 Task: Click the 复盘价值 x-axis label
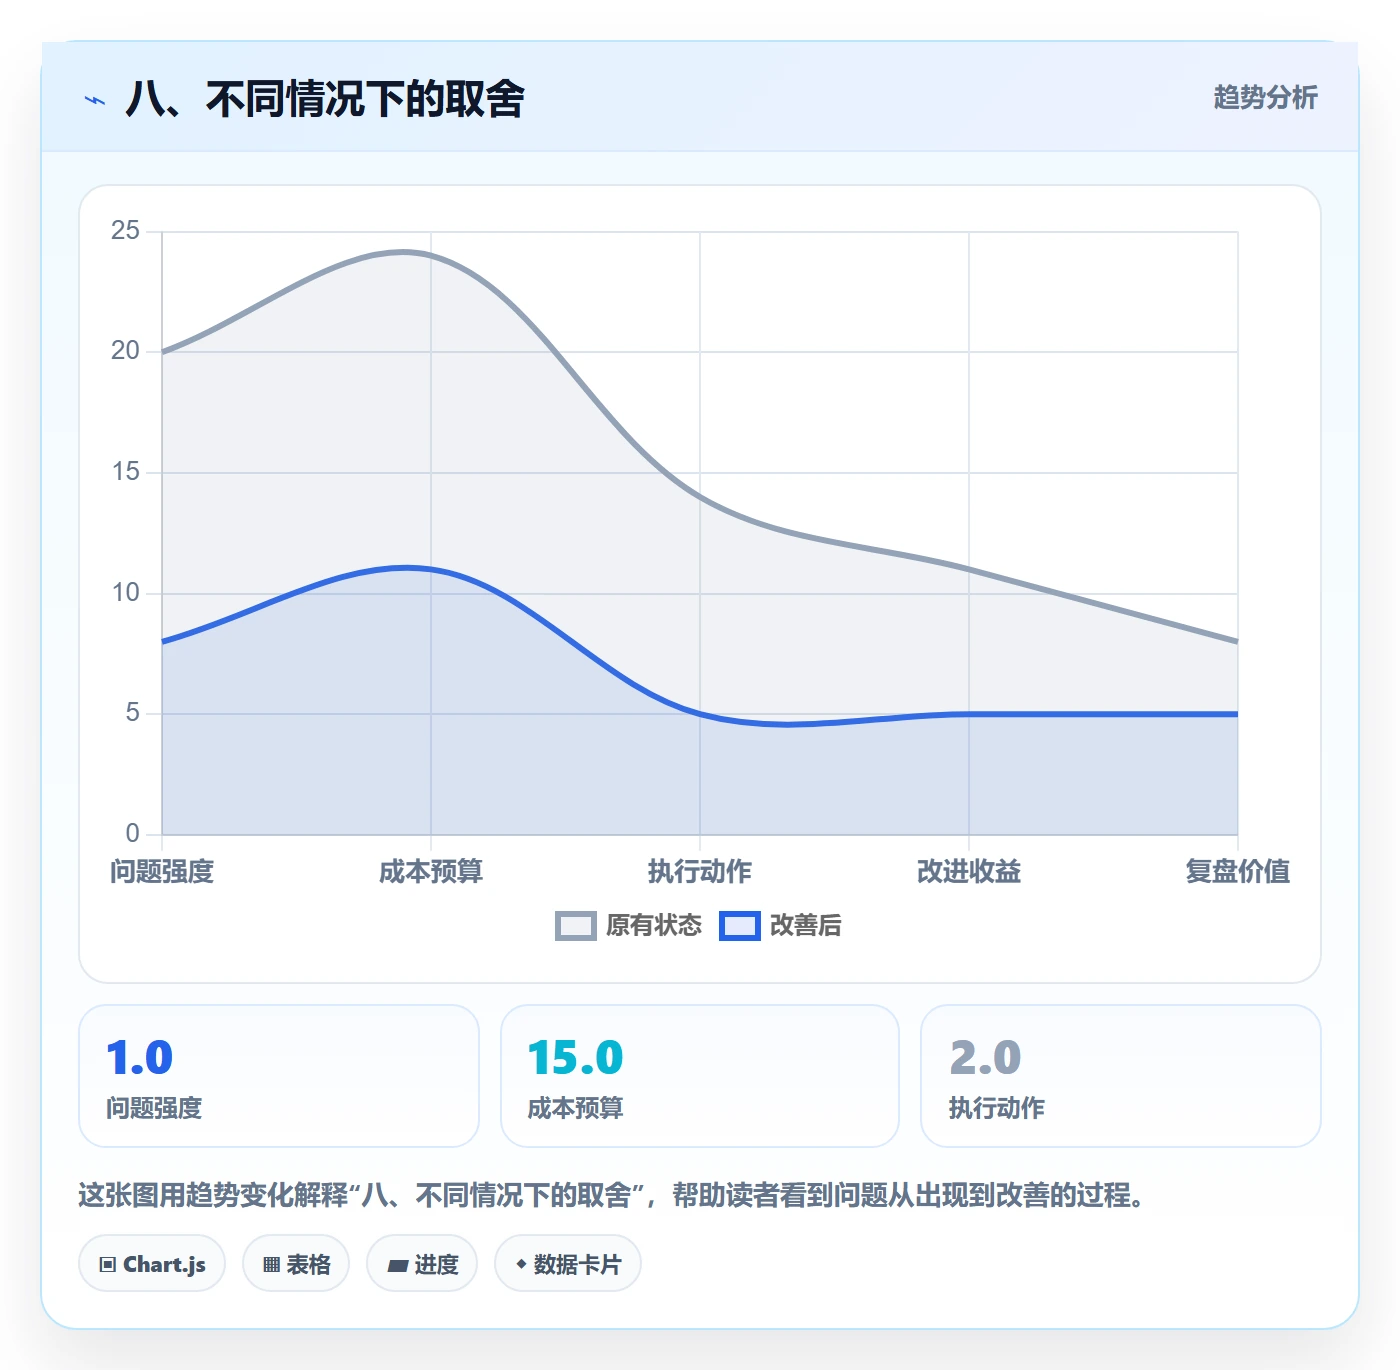click(1238, 871)
